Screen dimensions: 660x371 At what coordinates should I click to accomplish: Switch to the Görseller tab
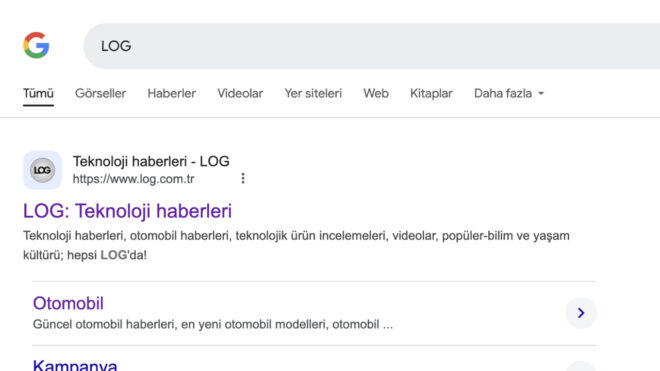[x=100, y=93]
